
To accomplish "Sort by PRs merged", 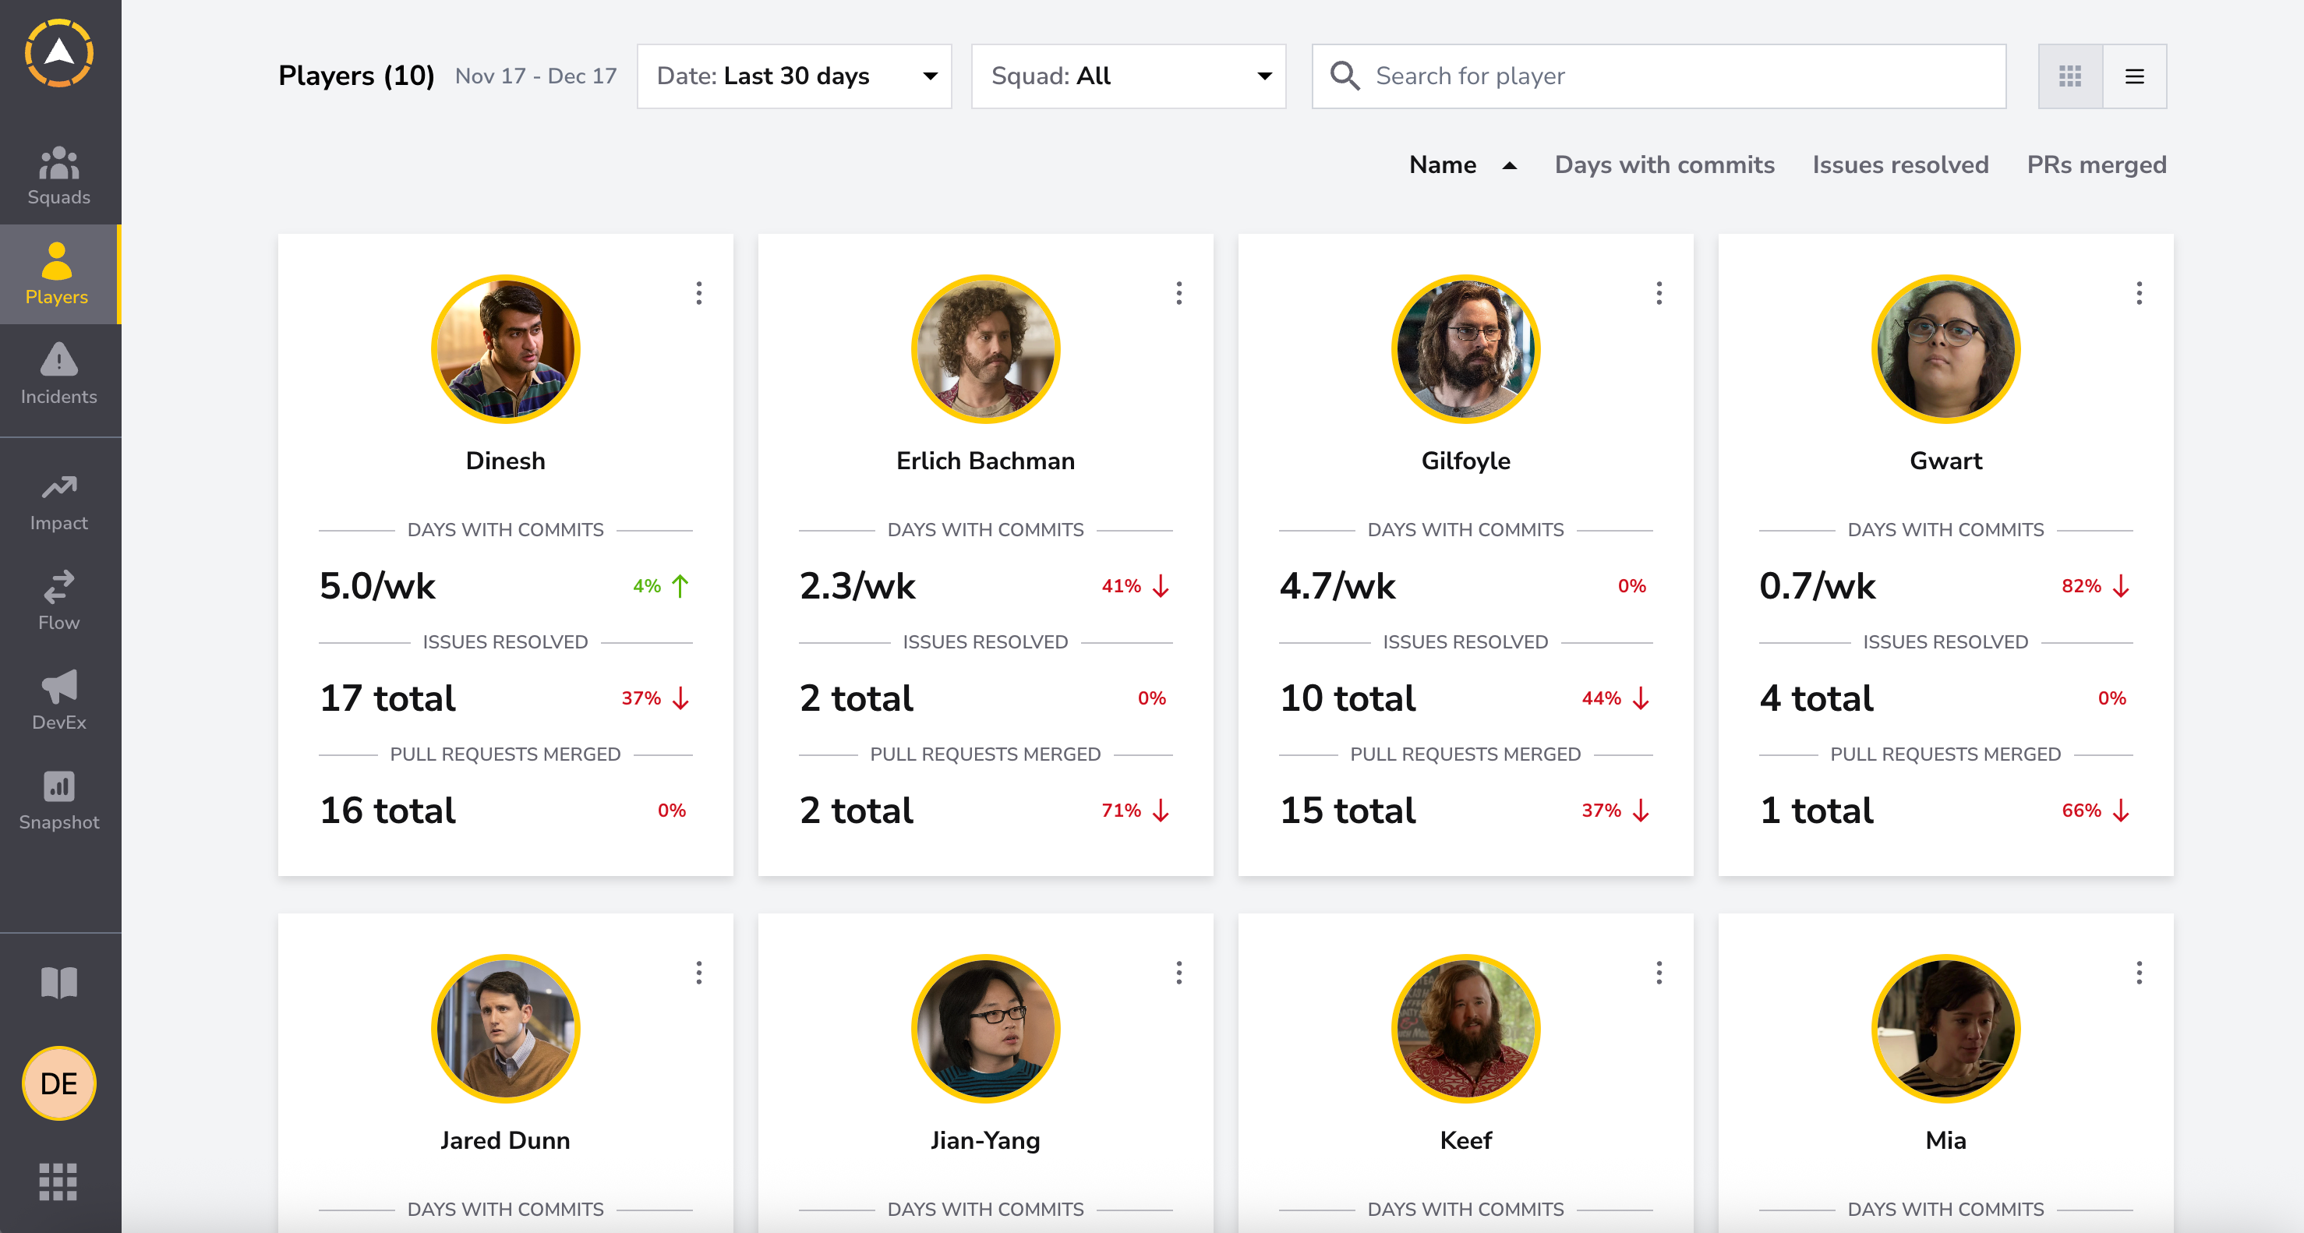I will 2096,165.
